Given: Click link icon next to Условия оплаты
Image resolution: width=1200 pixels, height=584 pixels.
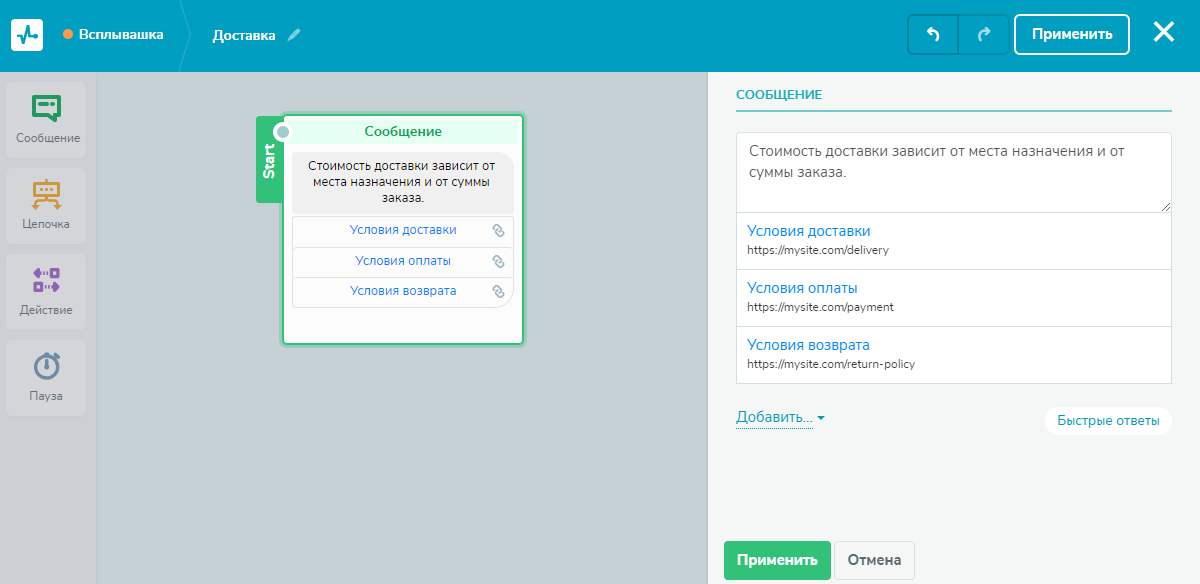Looking at the screenshot, I should 498,261.
